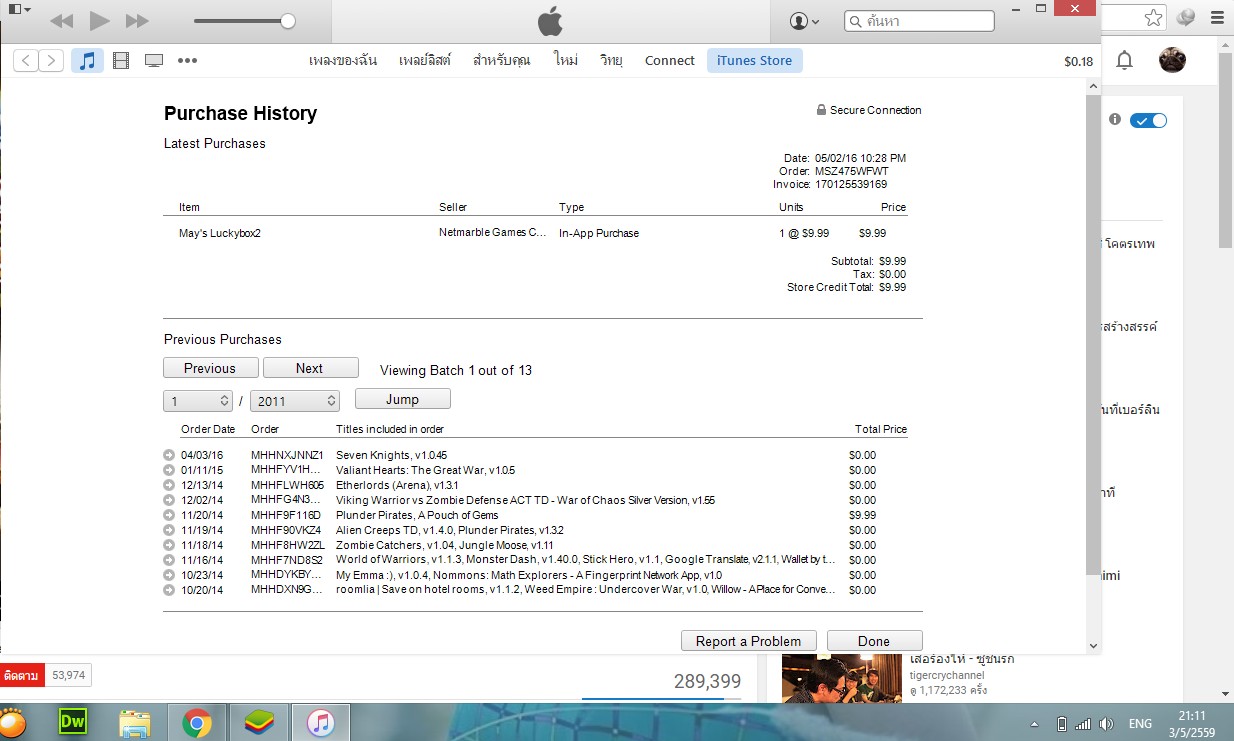This screenshot has height=741, width=1234.
Task: Click the arrow icon beside order 12/02/14
Action: tap(169, 500)
